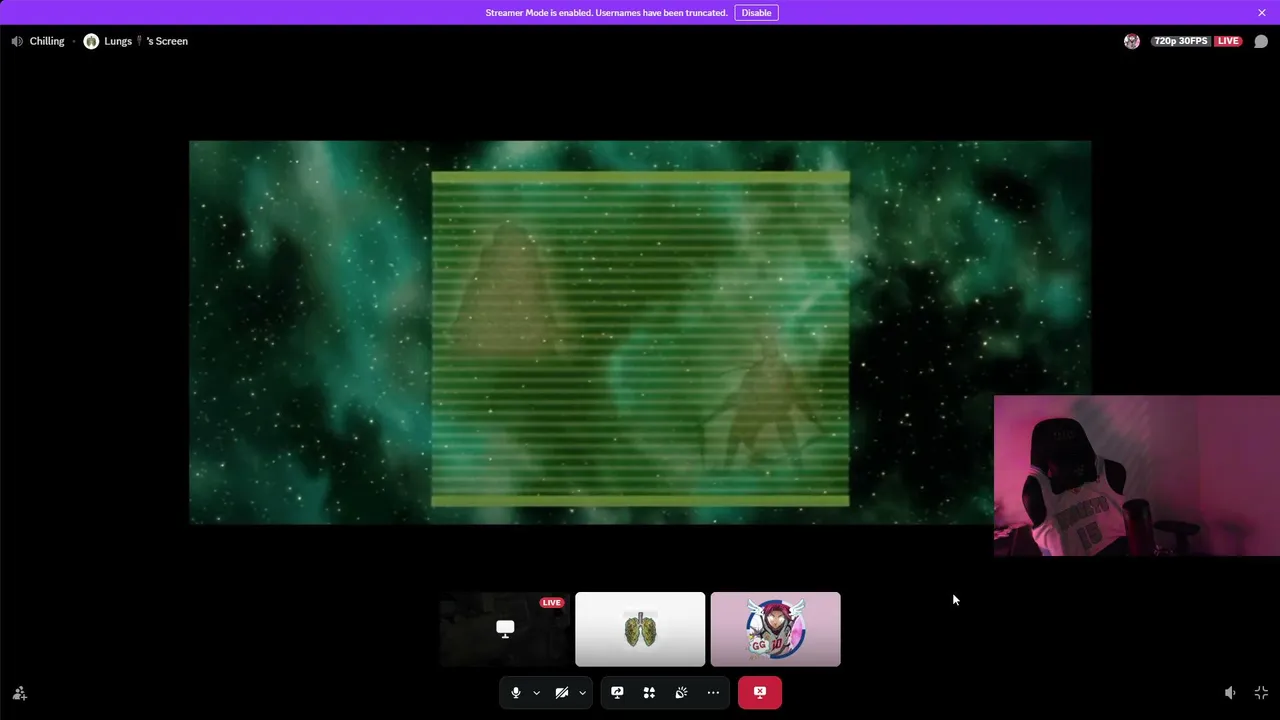Dismiss the Streamer Mode banner
The height and width of the screenshot is (720, 1280).
1262,13
